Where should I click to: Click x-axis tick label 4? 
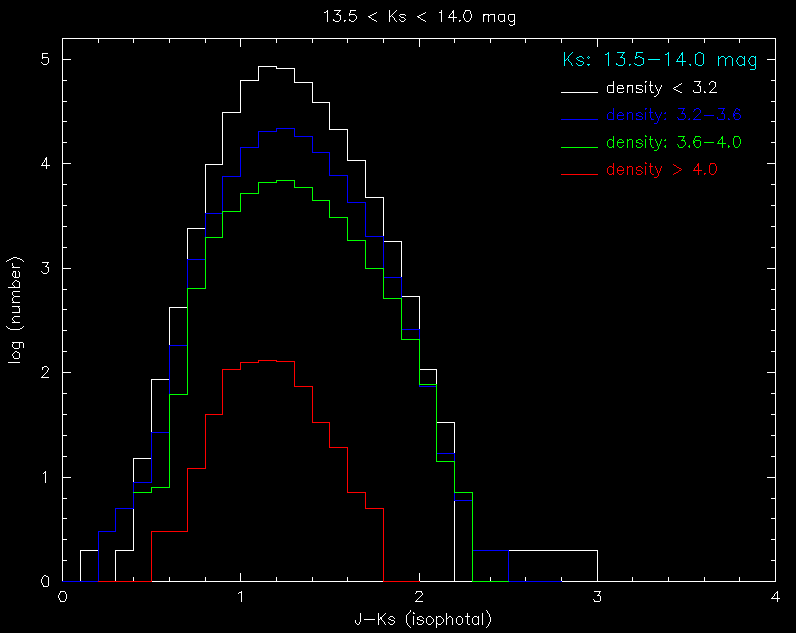775,597
